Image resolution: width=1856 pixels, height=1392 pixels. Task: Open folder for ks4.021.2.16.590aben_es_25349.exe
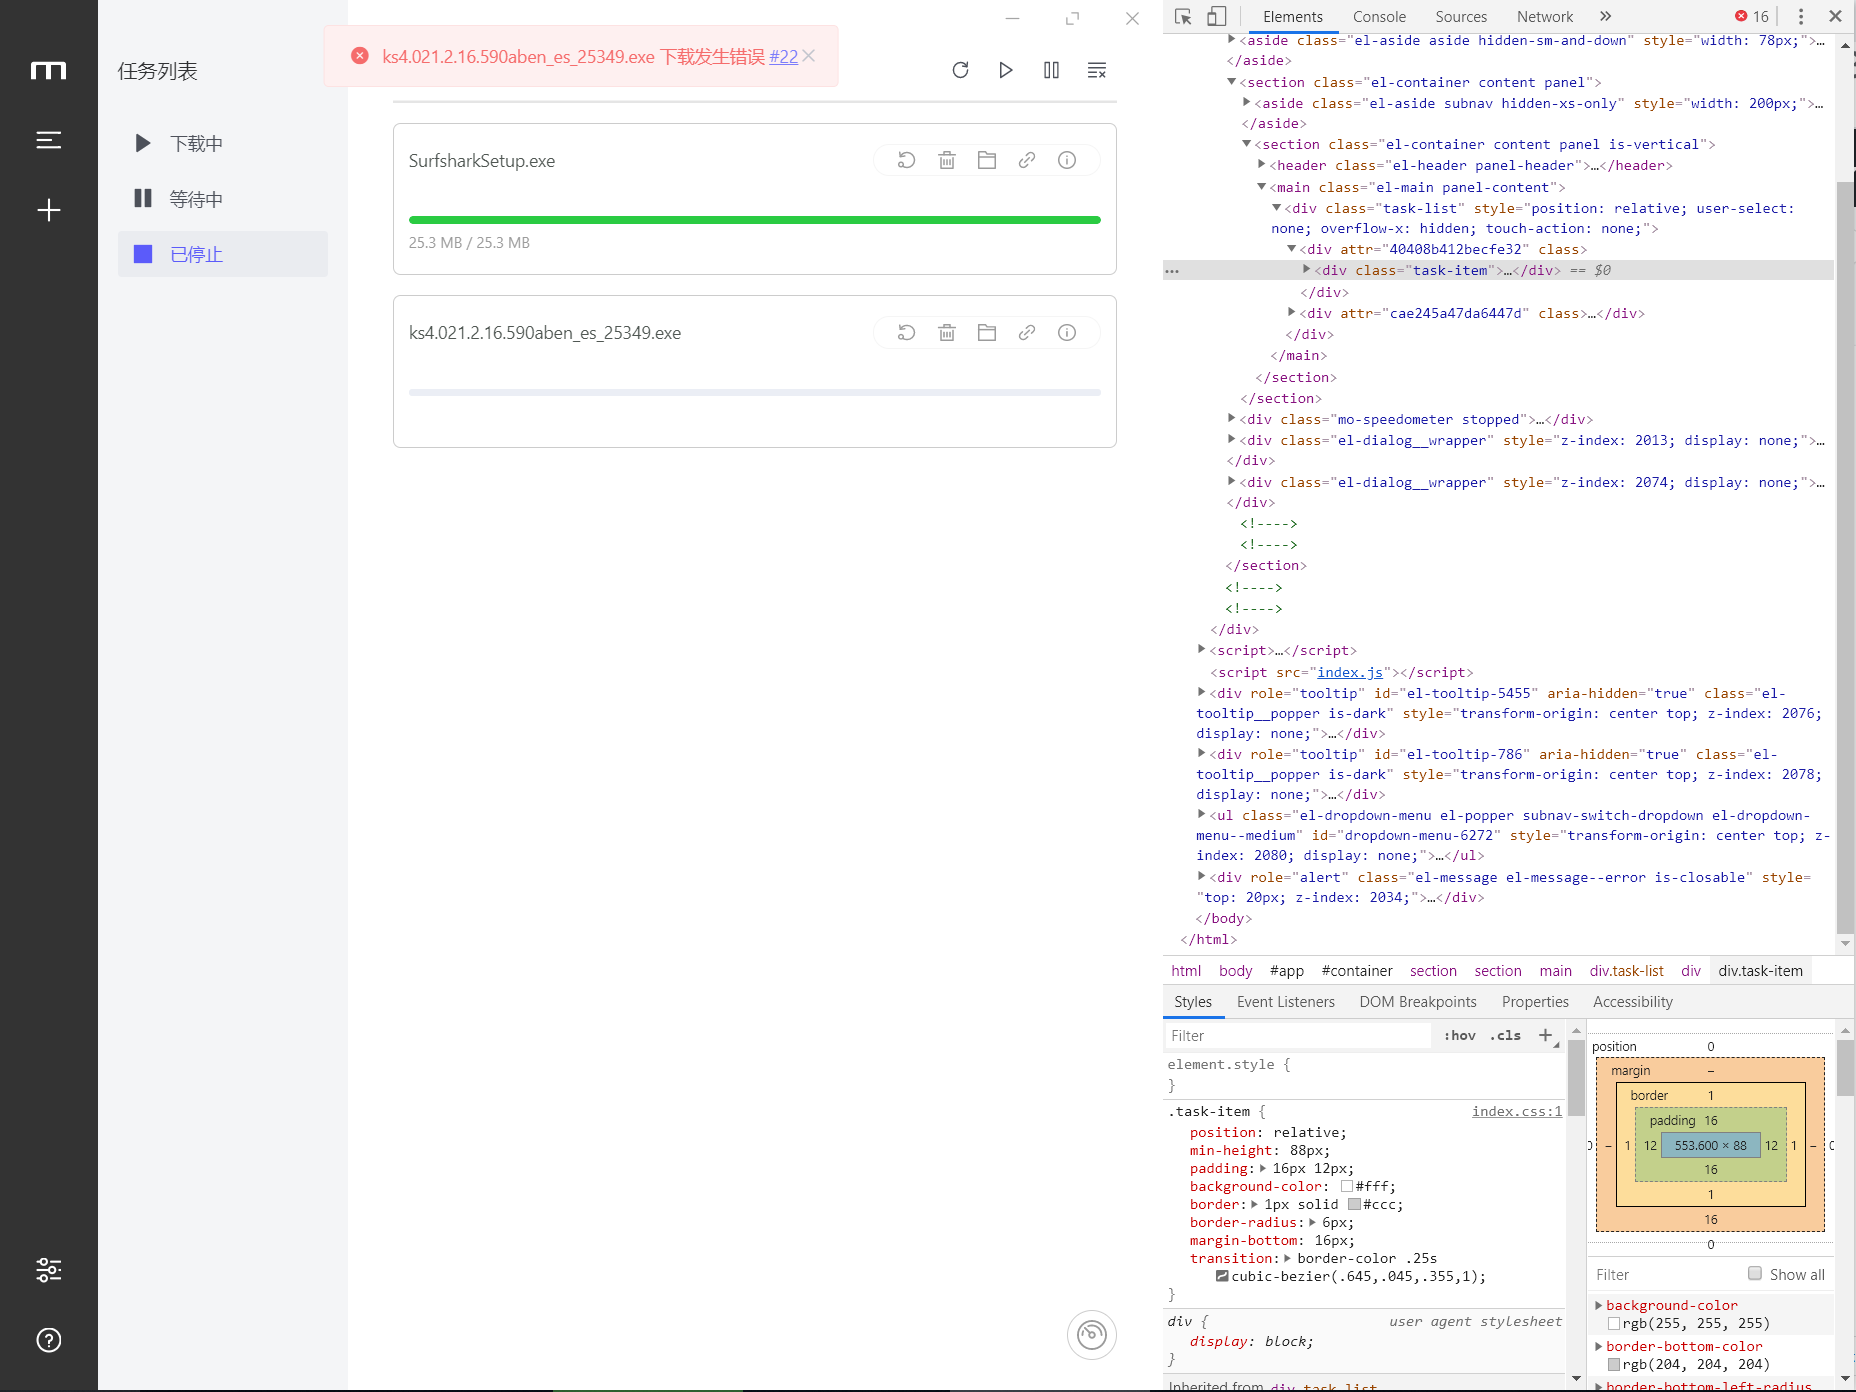pos(987,332)
